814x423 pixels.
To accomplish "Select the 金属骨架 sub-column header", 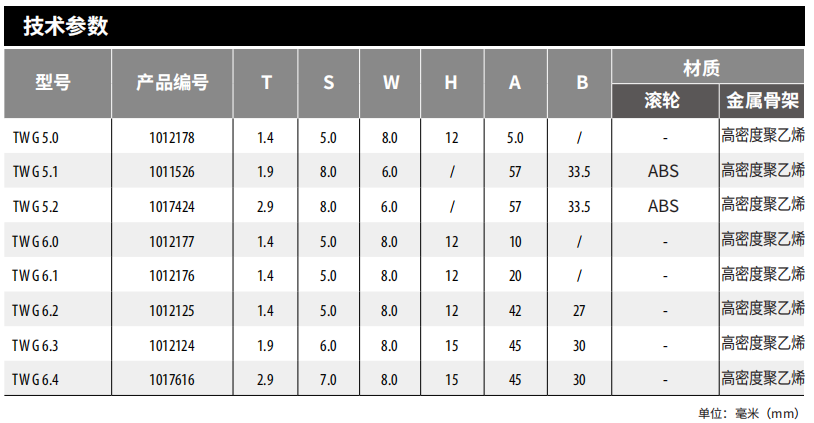I will pyautogui.click(x=762, y=101).
